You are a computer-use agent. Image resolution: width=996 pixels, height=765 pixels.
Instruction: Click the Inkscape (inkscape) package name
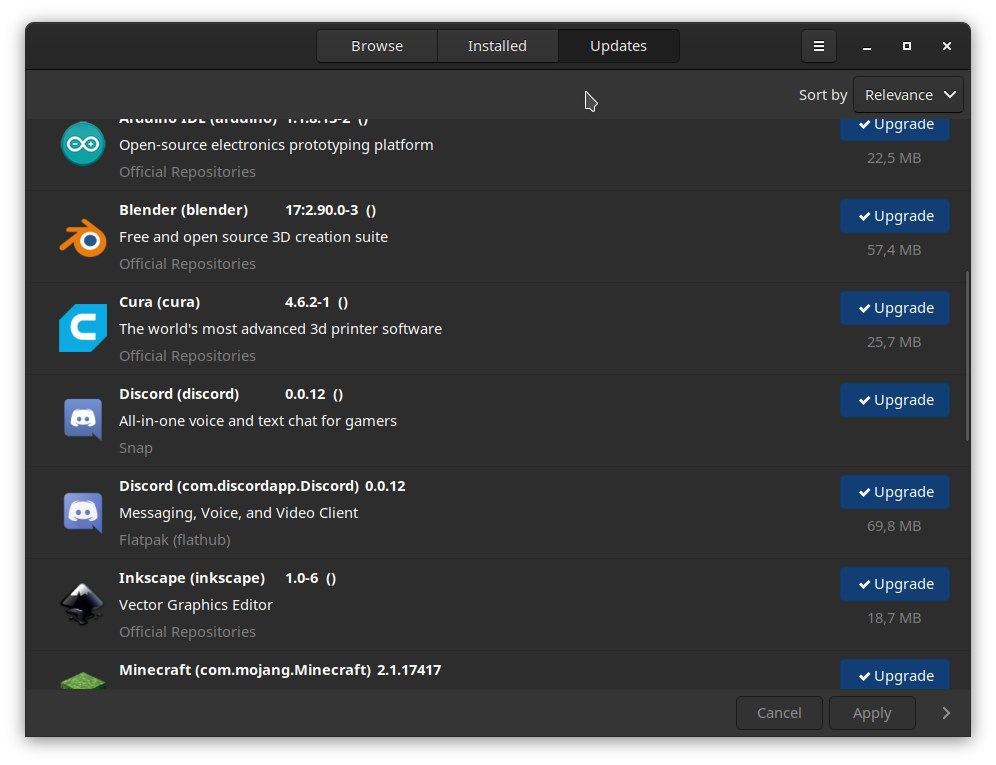(x=192, y=578)
